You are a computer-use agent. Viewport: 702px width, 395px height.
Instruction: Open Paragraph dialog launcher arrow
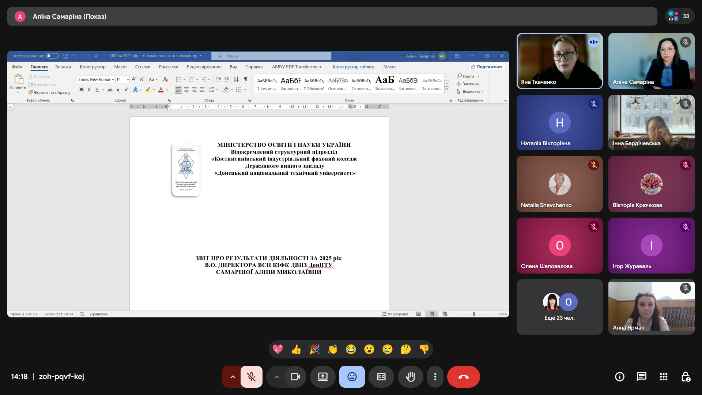(249, 100)
